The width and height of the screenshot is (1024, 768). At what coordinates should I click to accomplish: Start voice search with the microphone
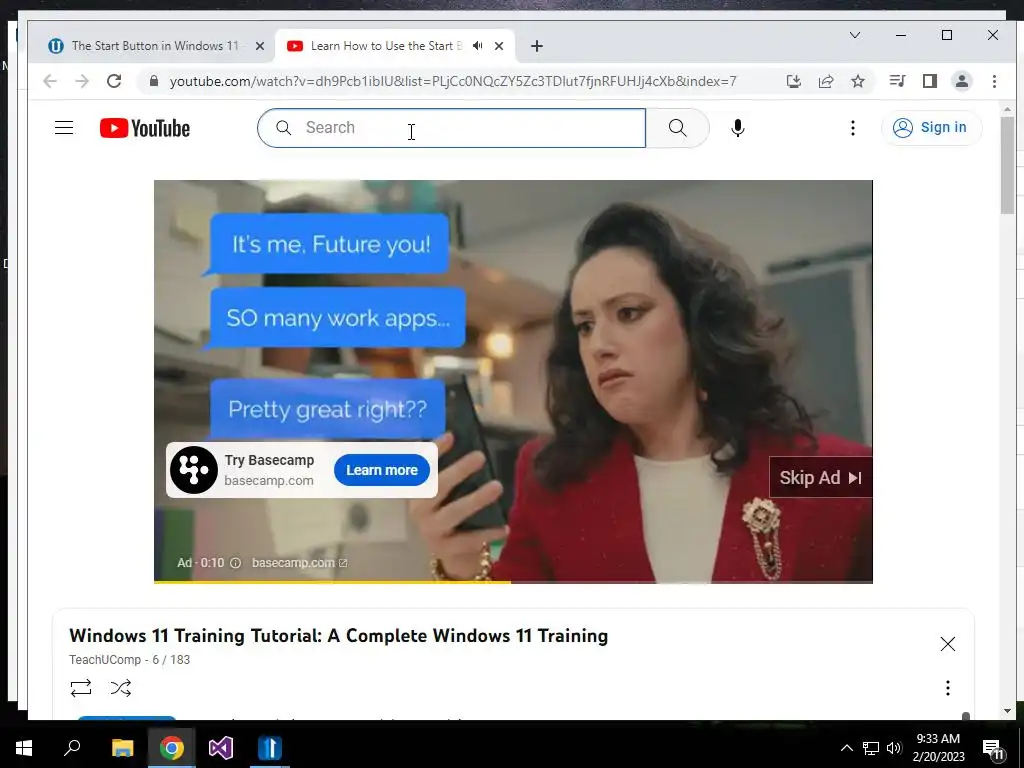pos(738,128)
